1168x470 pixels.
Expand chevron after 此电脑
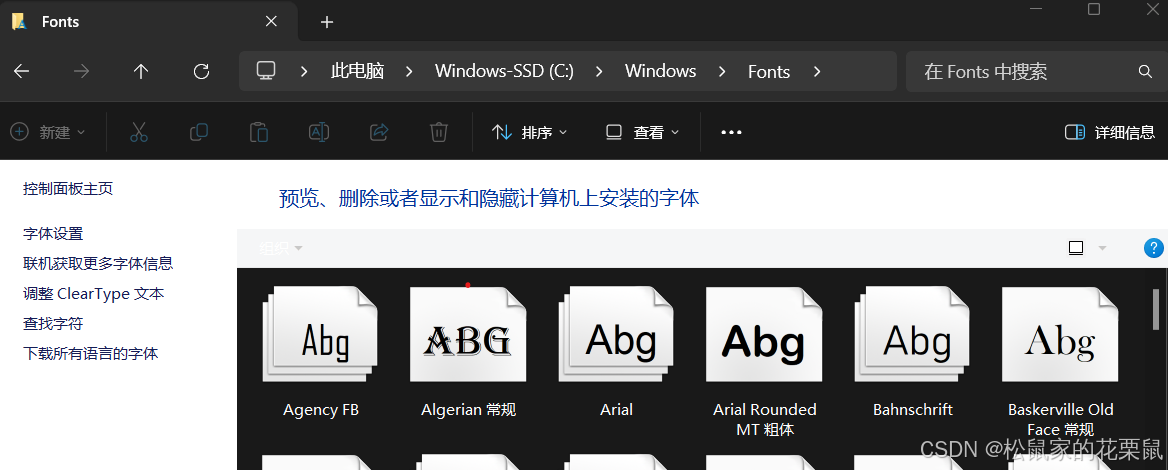pos(409,72)
